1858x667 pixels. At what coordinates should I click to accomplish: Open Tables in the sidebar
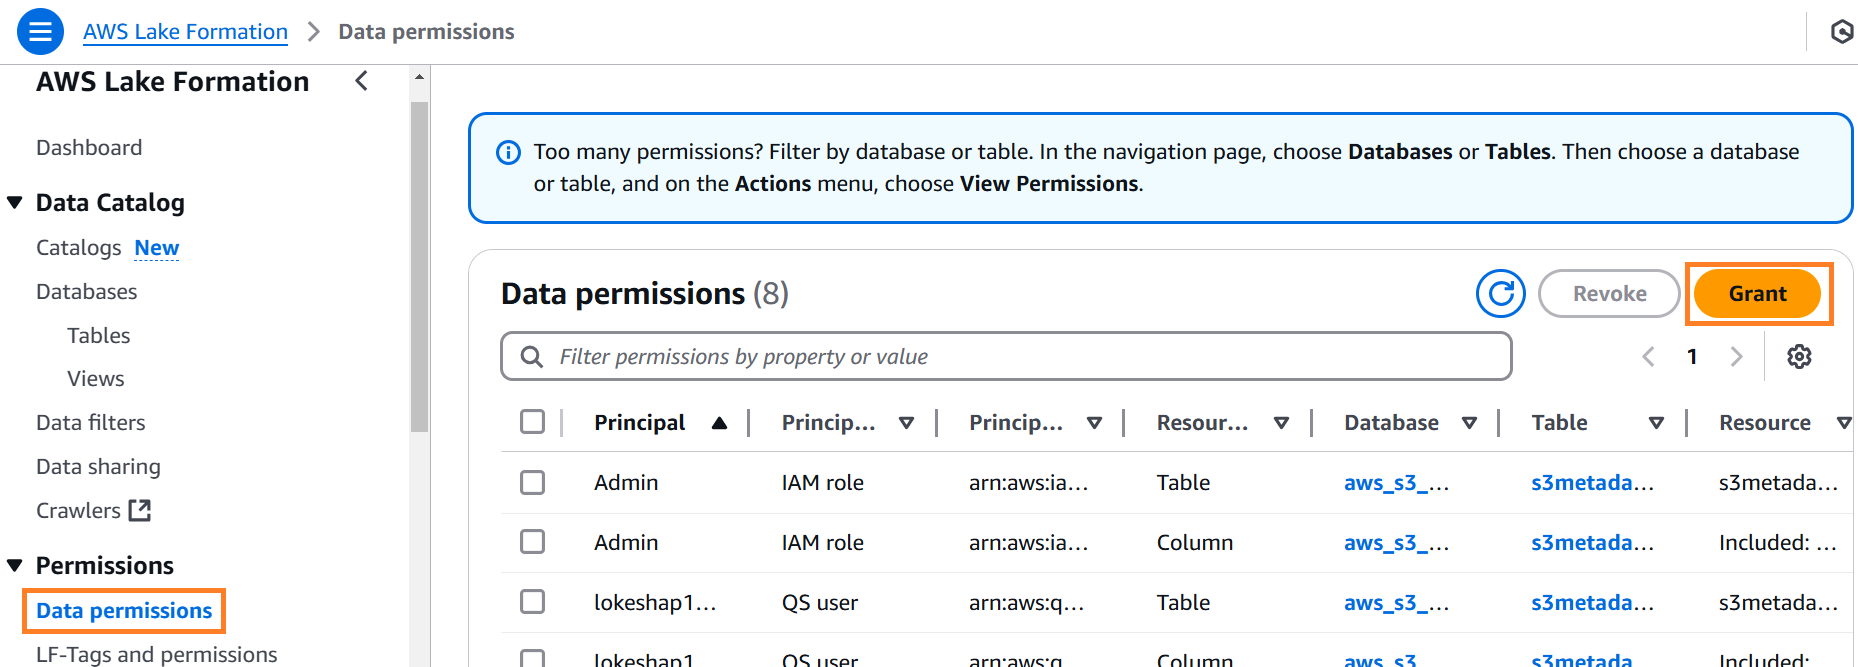click(98, 336)
